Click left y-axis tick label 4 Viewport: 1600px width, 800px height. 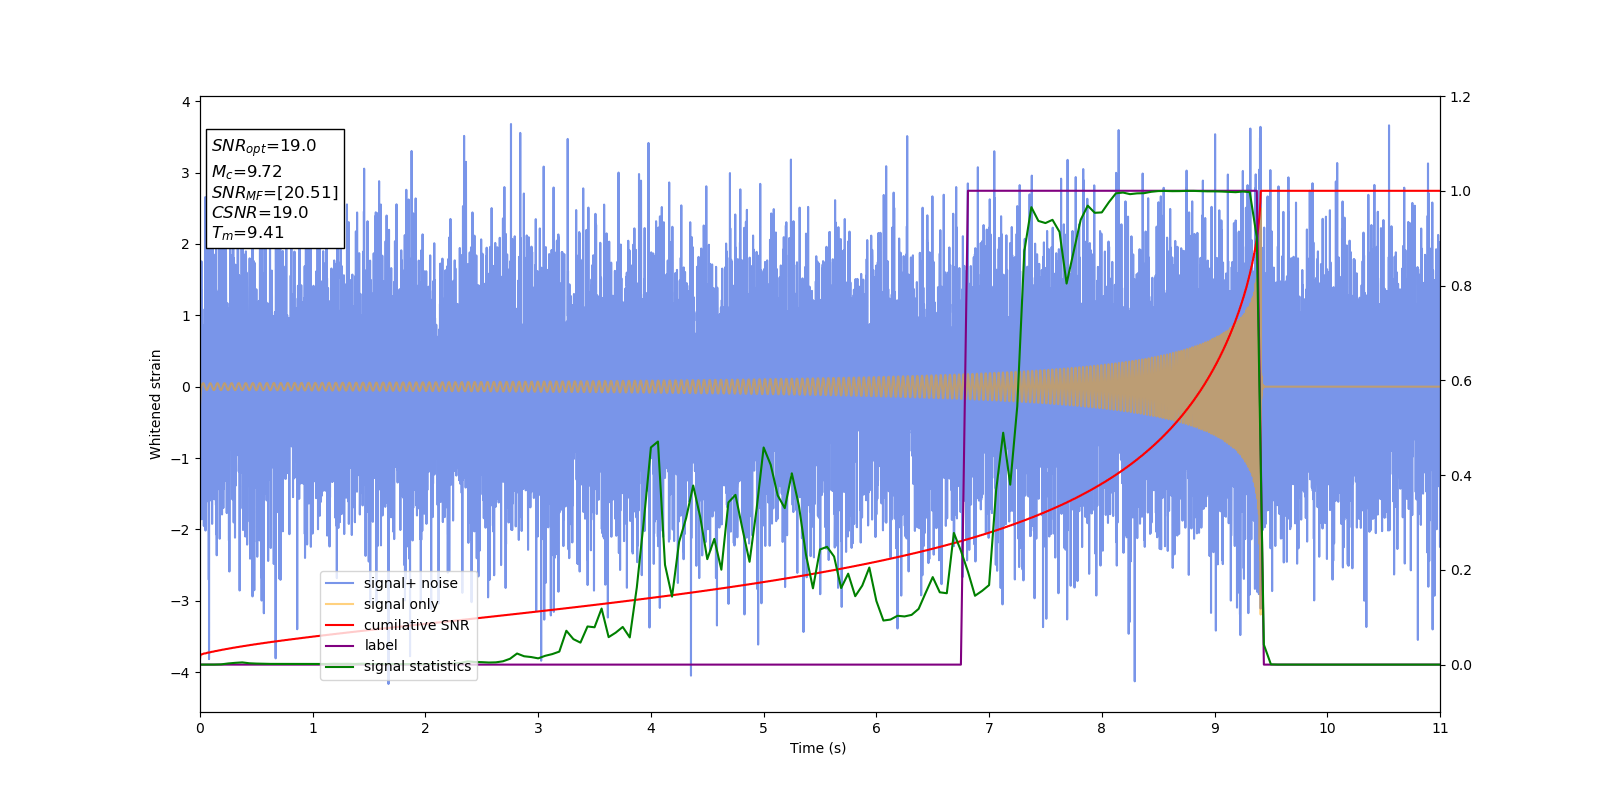[186, 102]
